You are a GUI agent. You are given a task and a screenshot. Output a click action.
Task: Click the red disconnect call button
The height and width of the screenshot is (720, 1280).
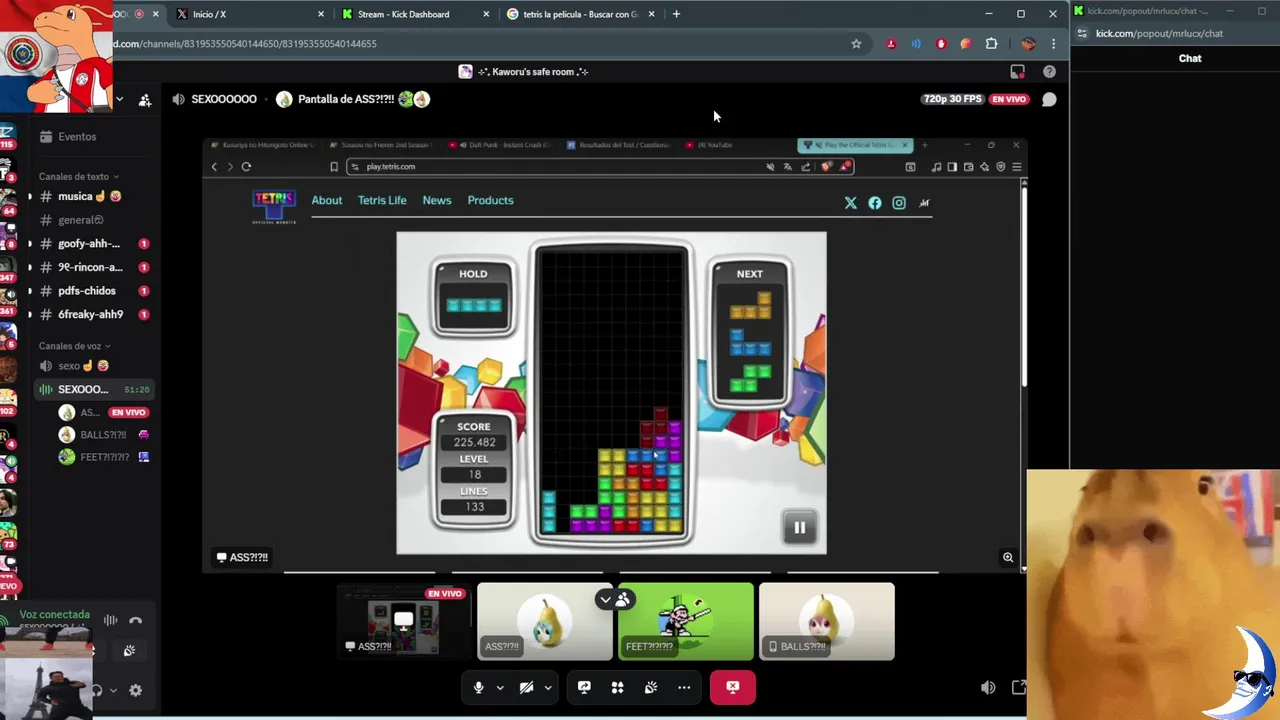click(733, 687)
